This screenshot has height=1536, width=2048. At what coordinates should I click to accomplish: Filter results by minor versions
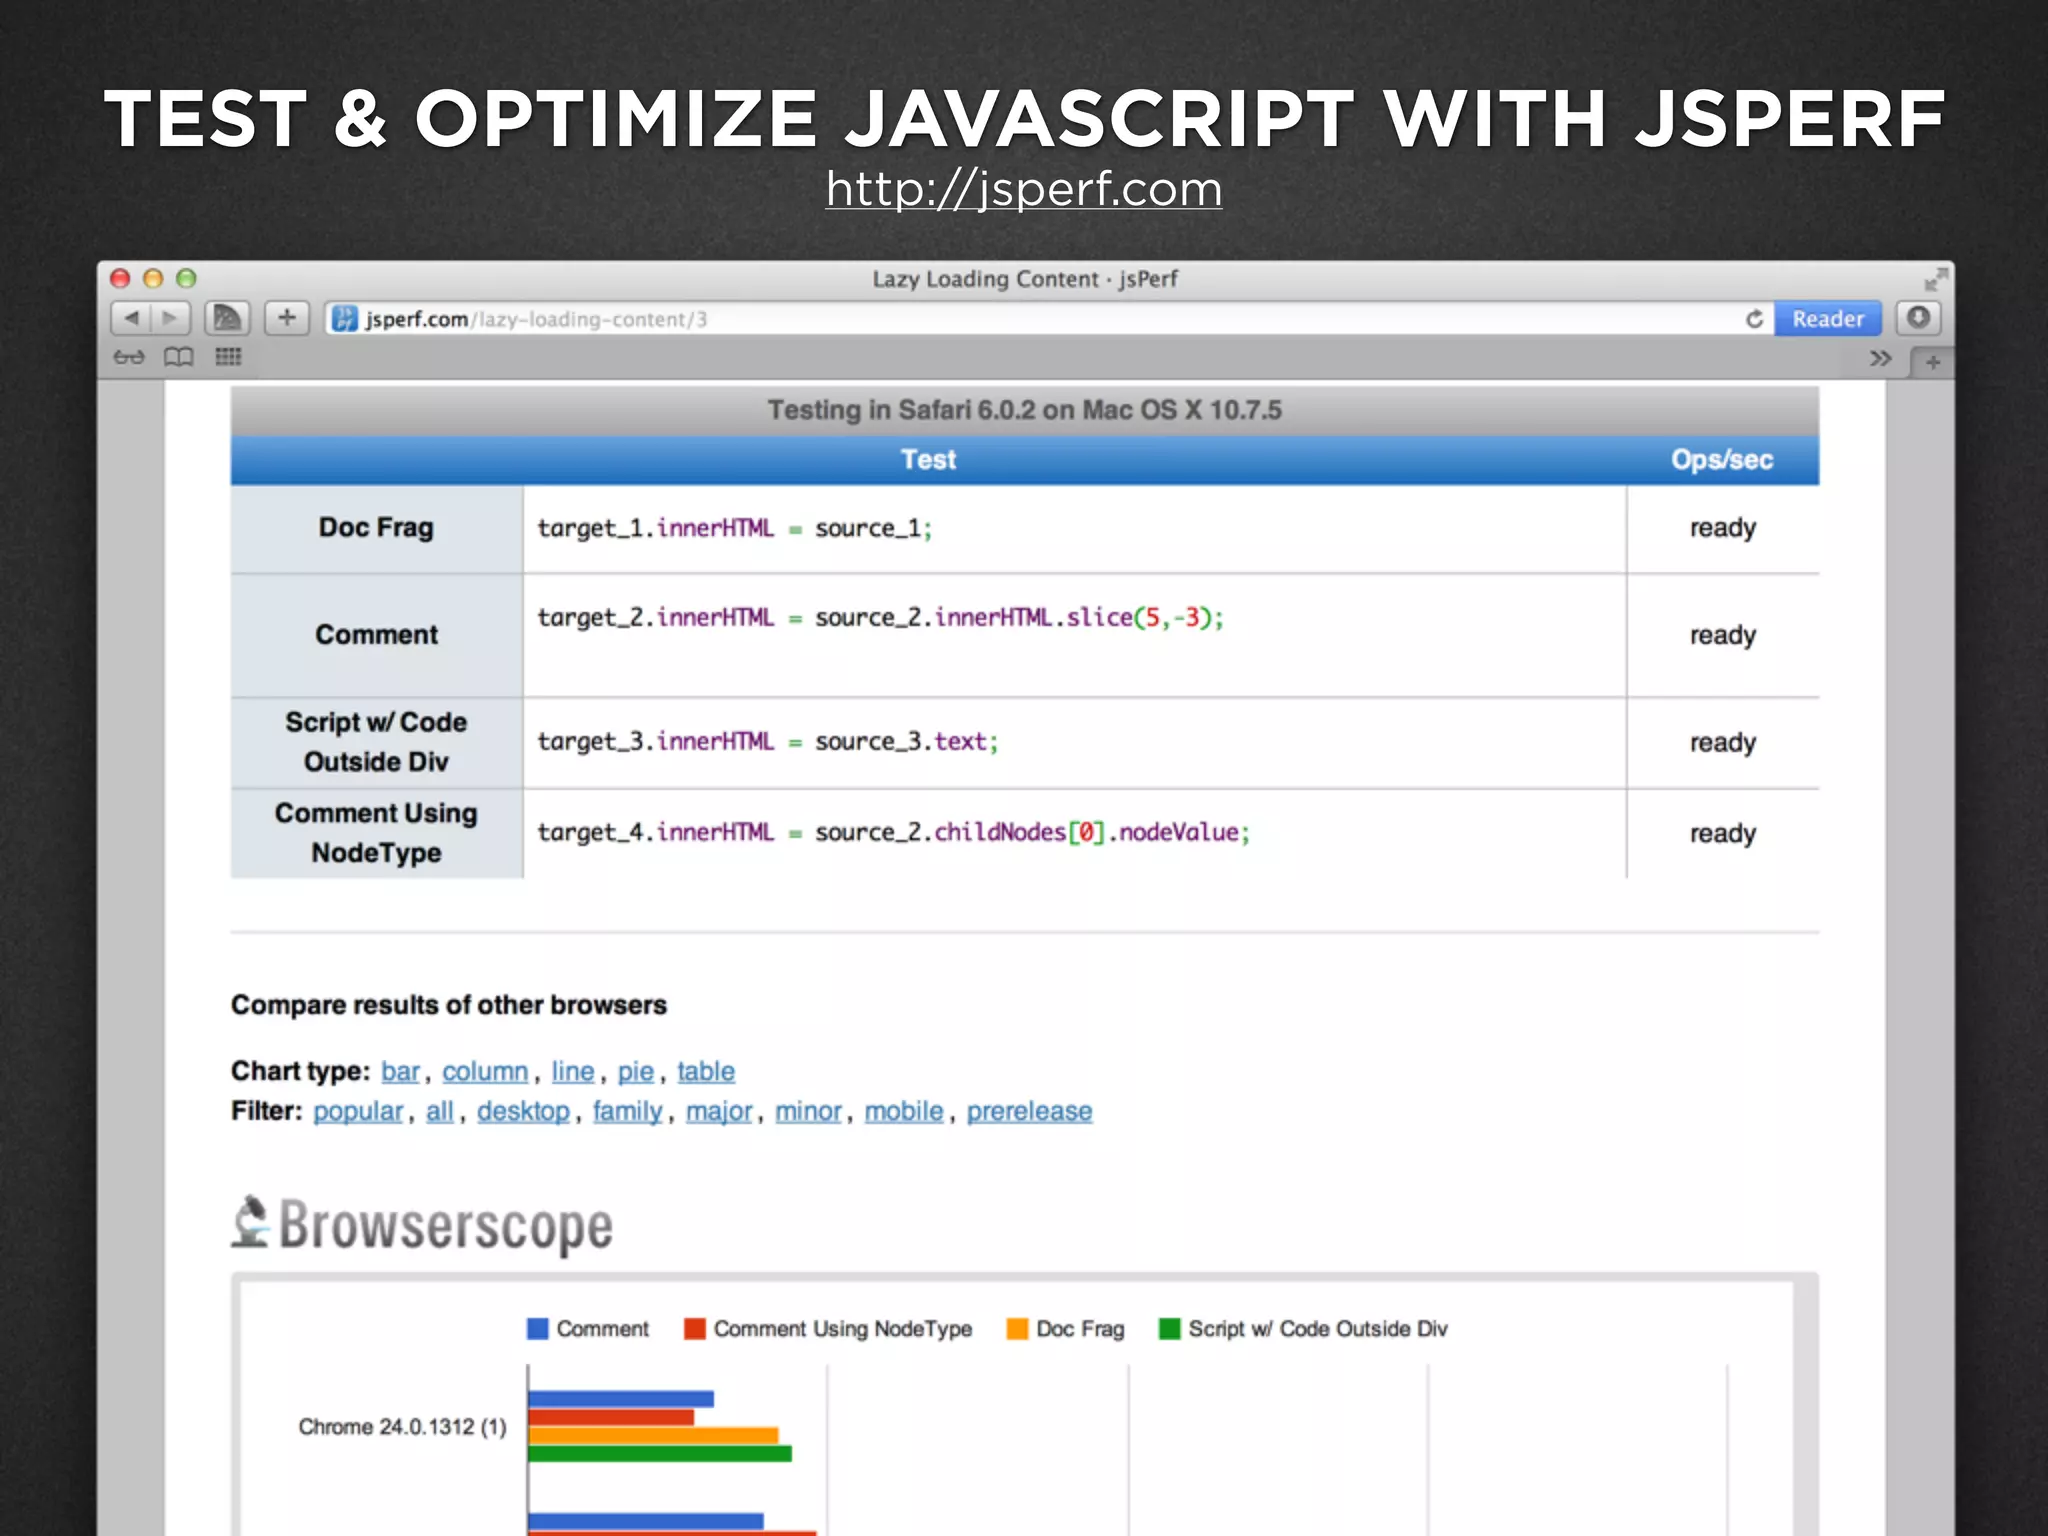tap(808, 1111)
